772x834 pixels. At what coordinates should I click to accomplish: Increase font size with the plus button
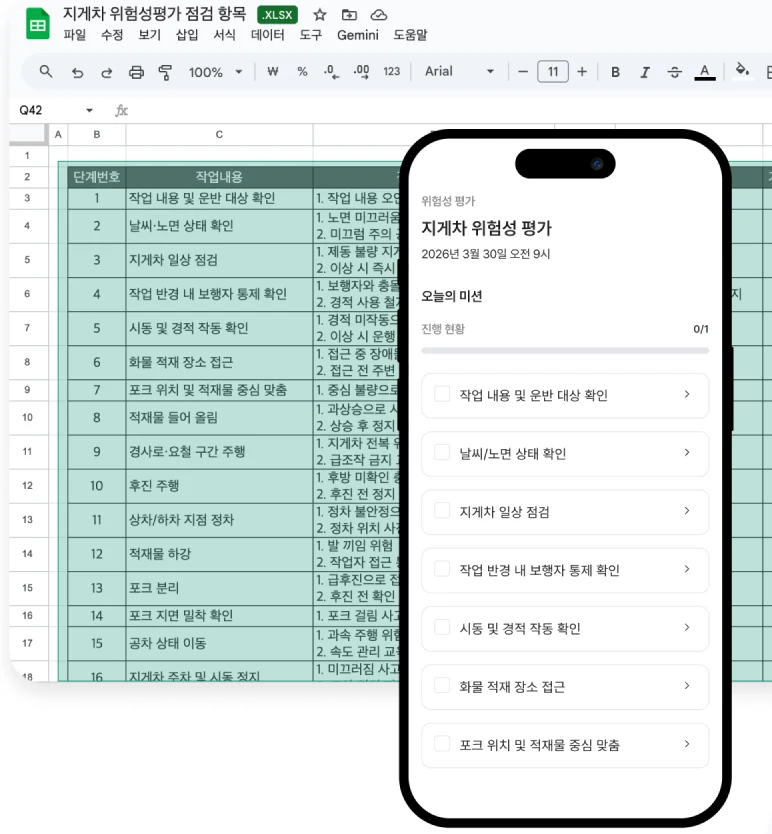click(582, 71)
